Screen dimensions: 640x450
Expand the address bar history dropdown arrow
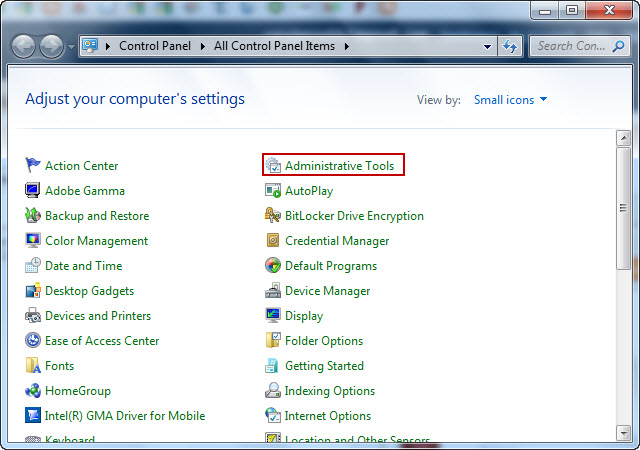pyautogui.click(x=487, y=46)
